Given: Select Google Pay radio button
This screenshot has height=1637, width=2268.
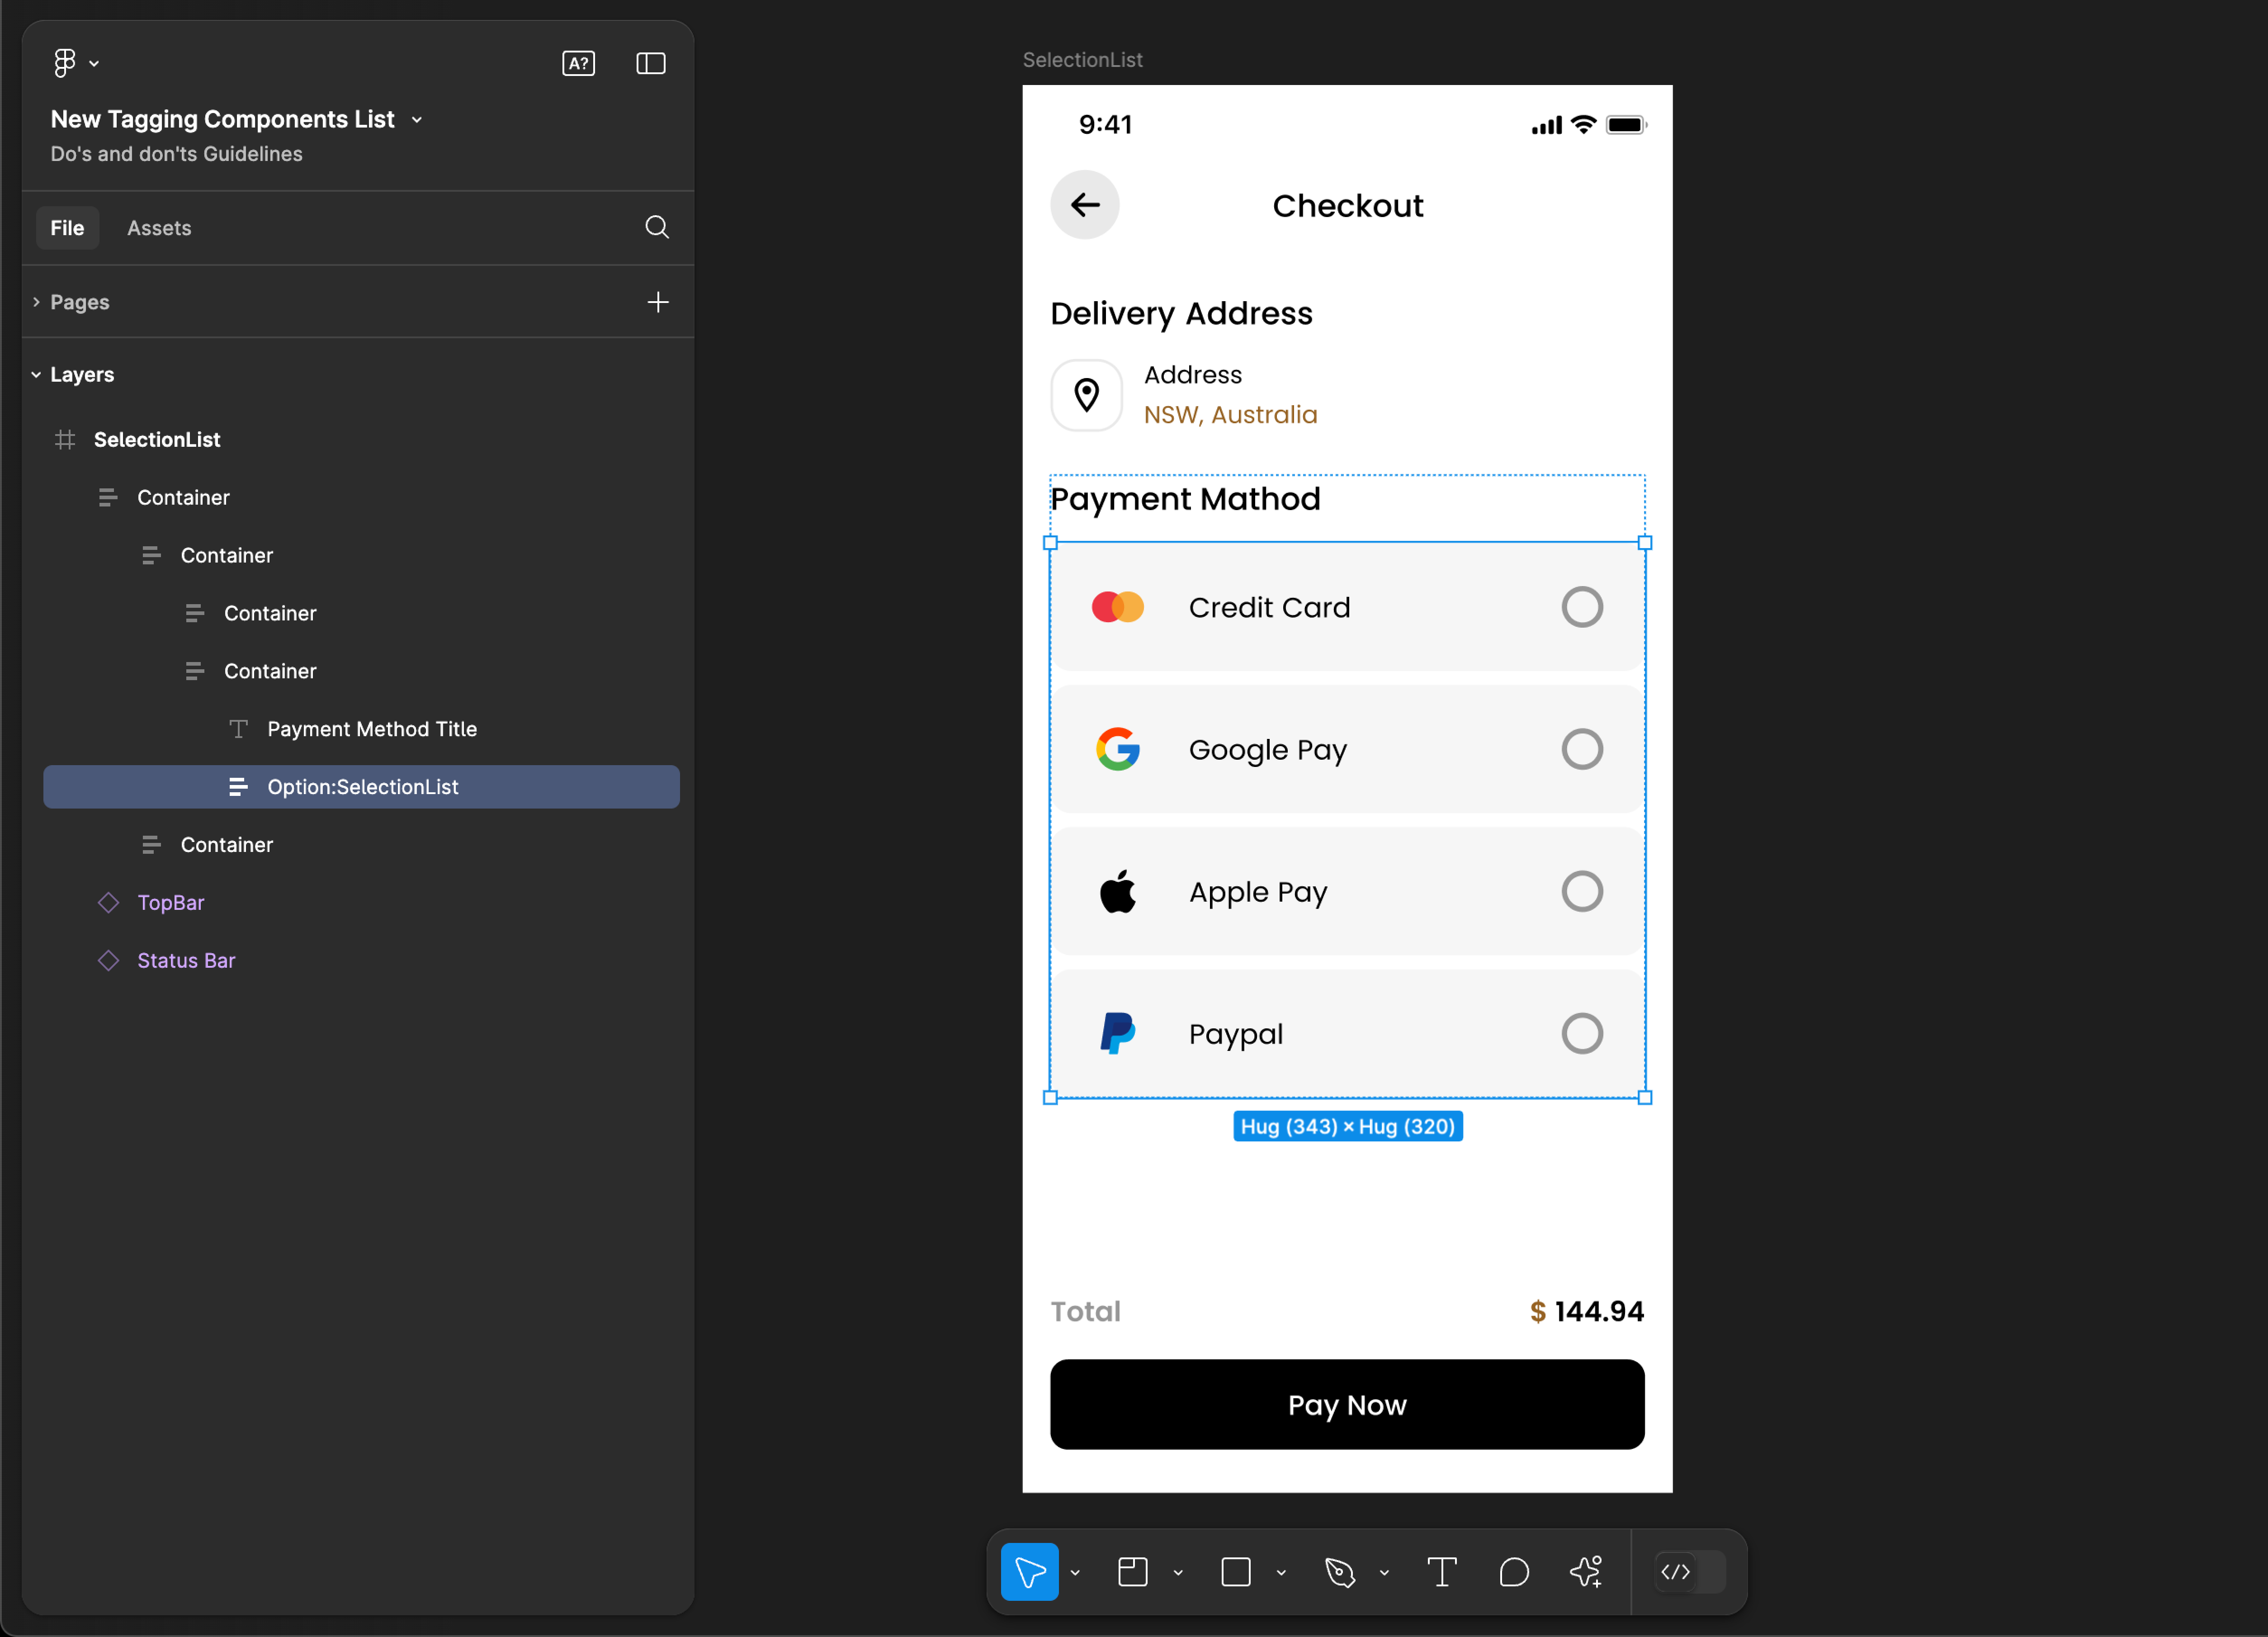Looking at the screenshot, I should [1579, 748].
